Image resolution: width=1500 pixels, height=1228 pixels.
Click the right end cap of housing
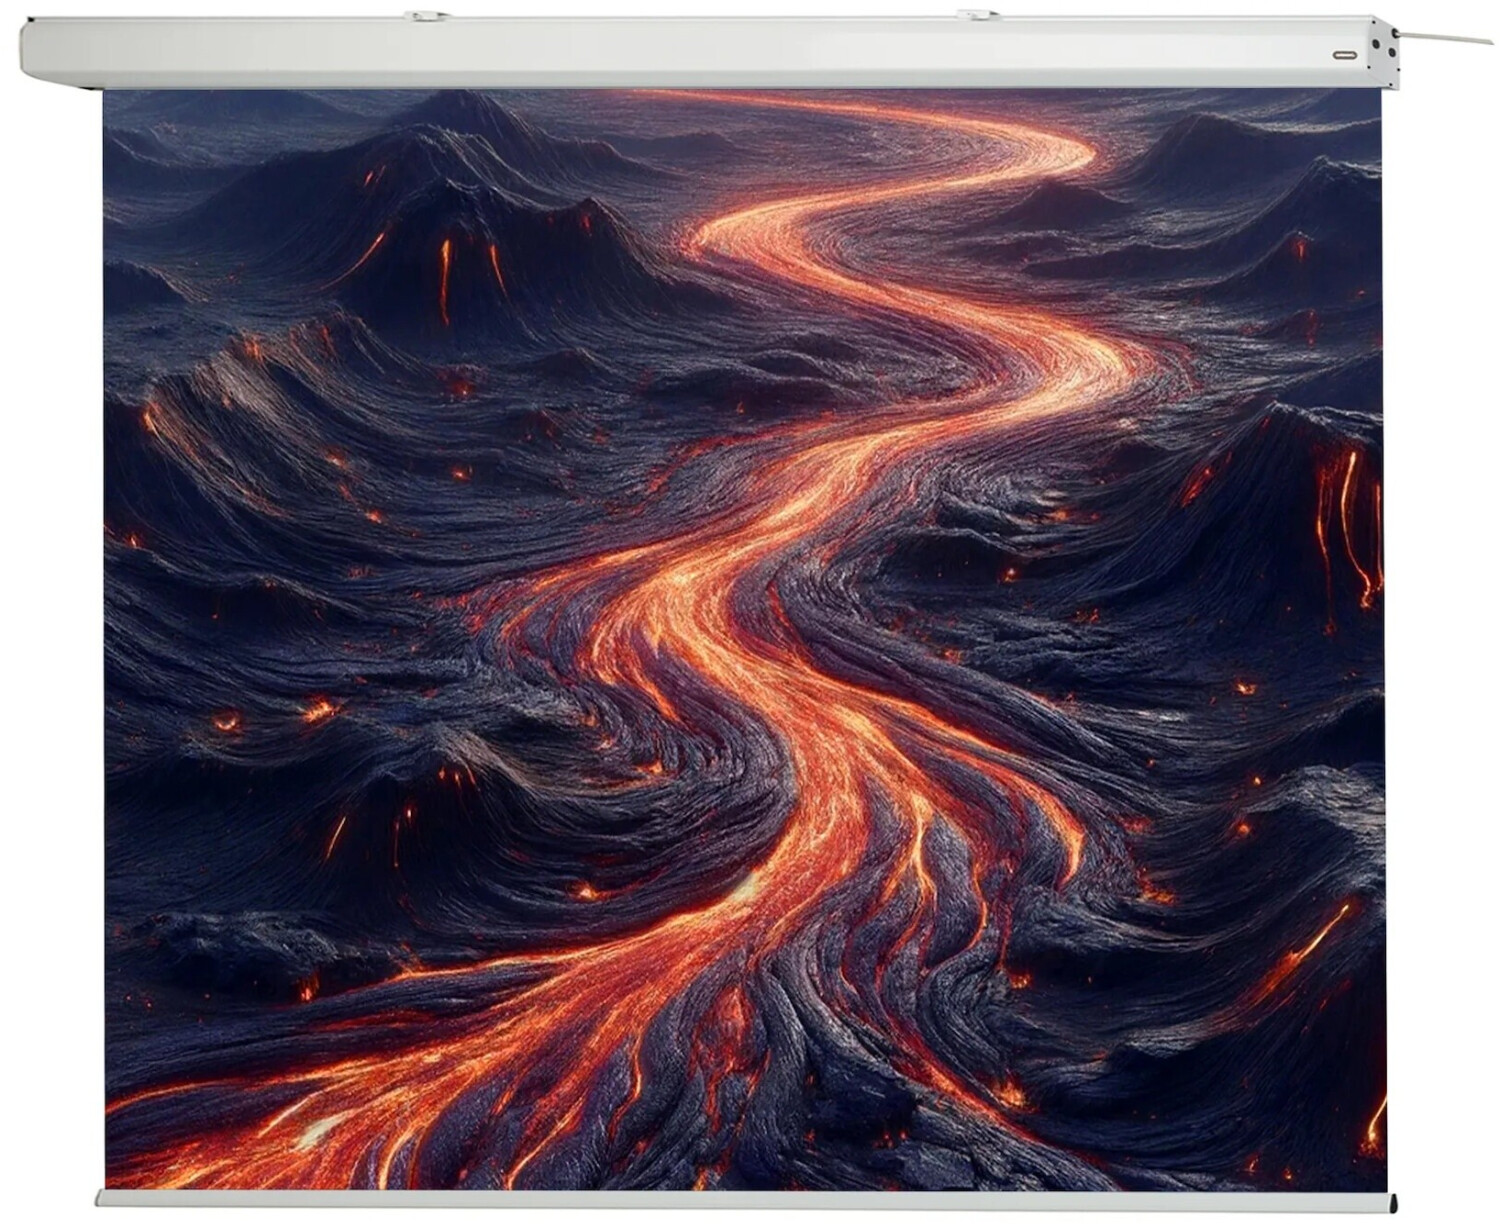1382,48
